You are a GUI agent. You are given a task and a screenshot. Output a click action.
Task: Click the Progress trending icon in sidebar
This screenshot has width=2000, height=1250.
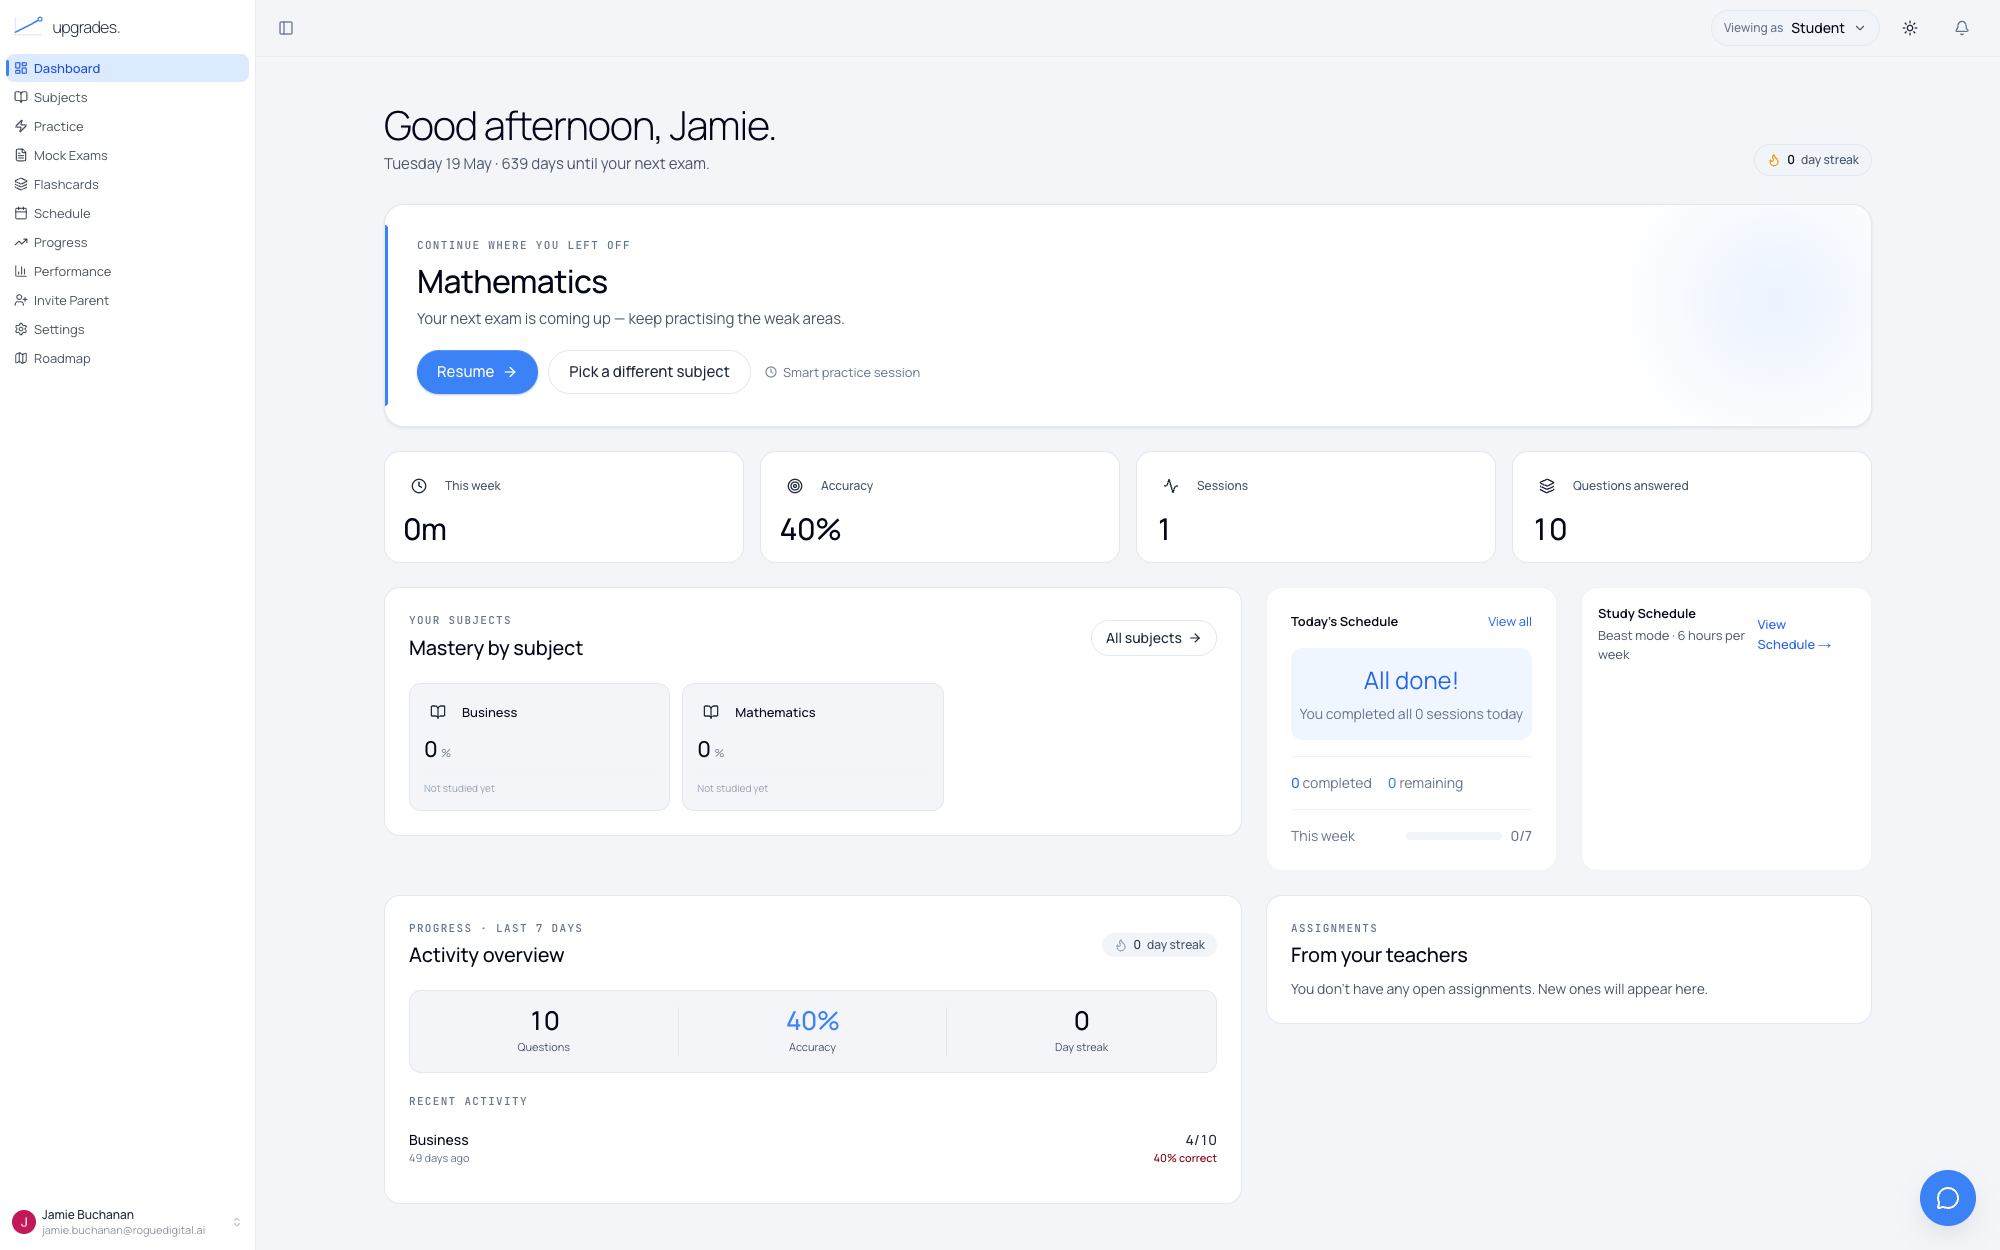pyautogui.click(x=21, y=242)
